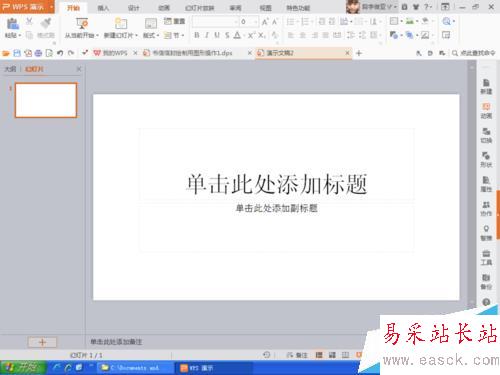This screenshot has height=375, width=500.
Task: Click the Print icon in quick toolbar
Action: click(x=38, y=53)
